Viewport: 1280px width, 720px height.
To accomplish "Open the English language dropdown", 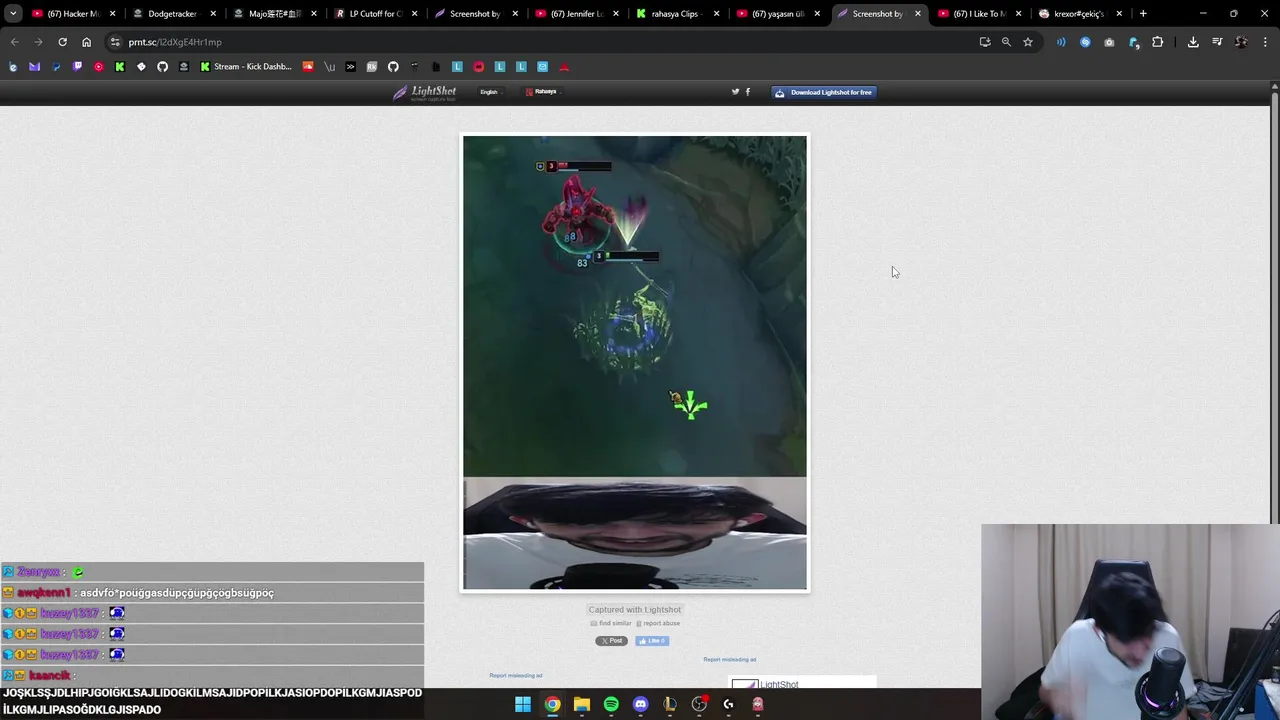I will [x=489, y=92].
